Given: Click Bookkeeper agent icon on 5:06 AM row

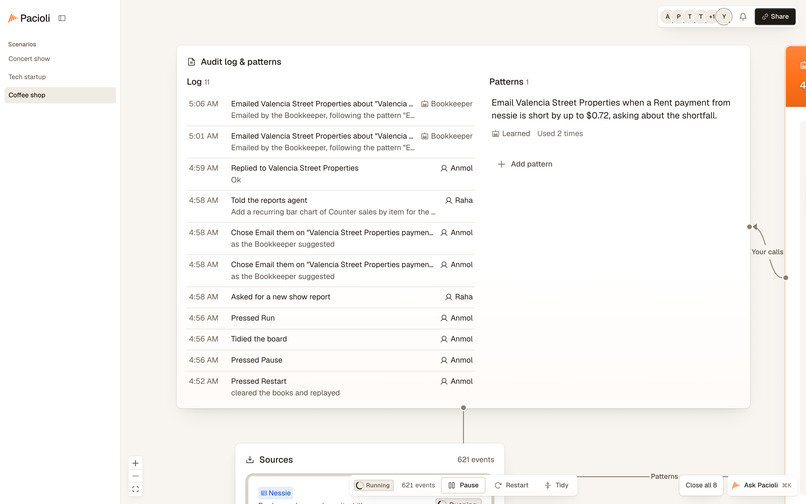Looking at the screenshot, I should 425,104.
